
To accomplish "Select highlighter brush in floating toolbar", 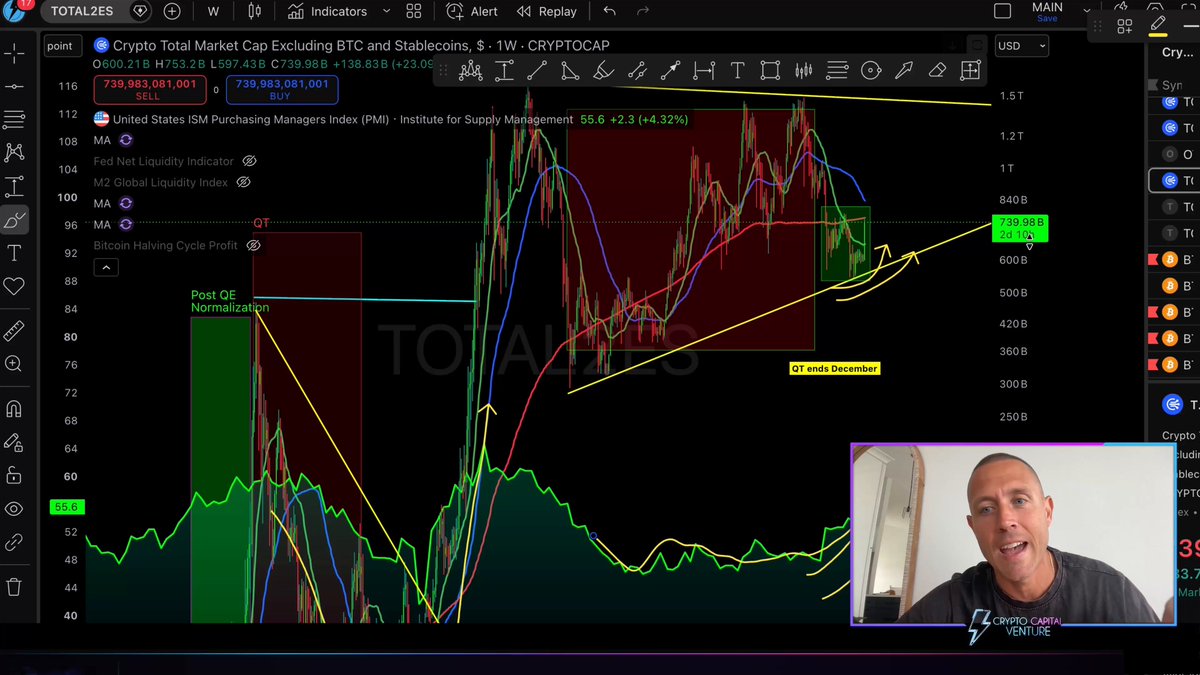I will pos(603,70).
